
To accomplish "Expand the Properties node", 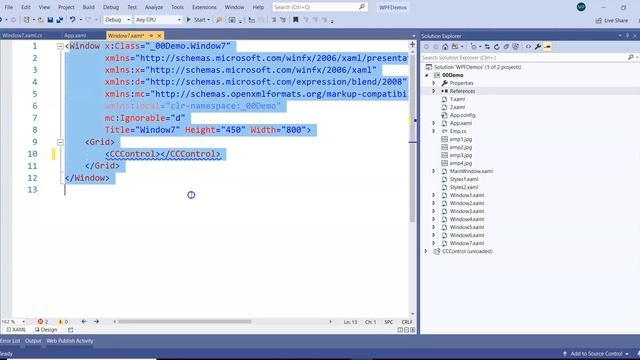I will click(434, 83).
